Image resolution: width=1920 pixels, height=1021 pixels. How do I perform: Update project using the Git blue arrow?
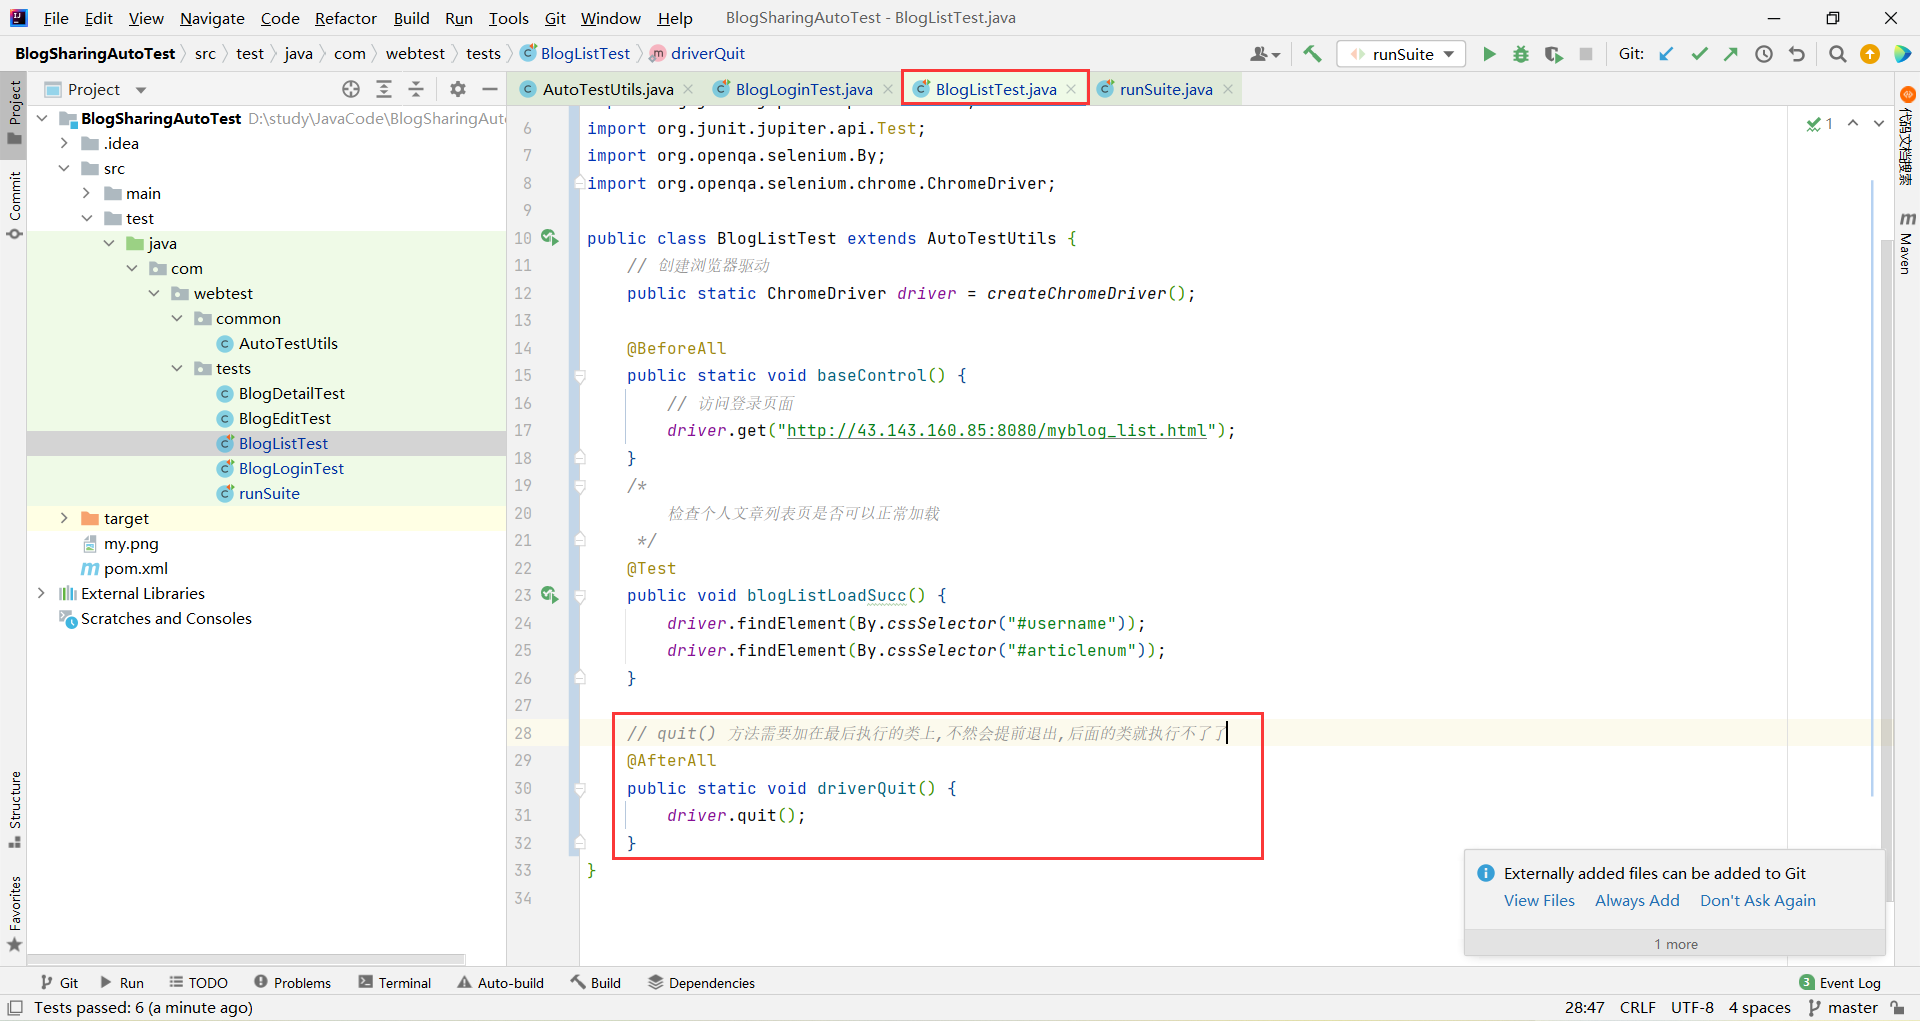(1666, 54)
